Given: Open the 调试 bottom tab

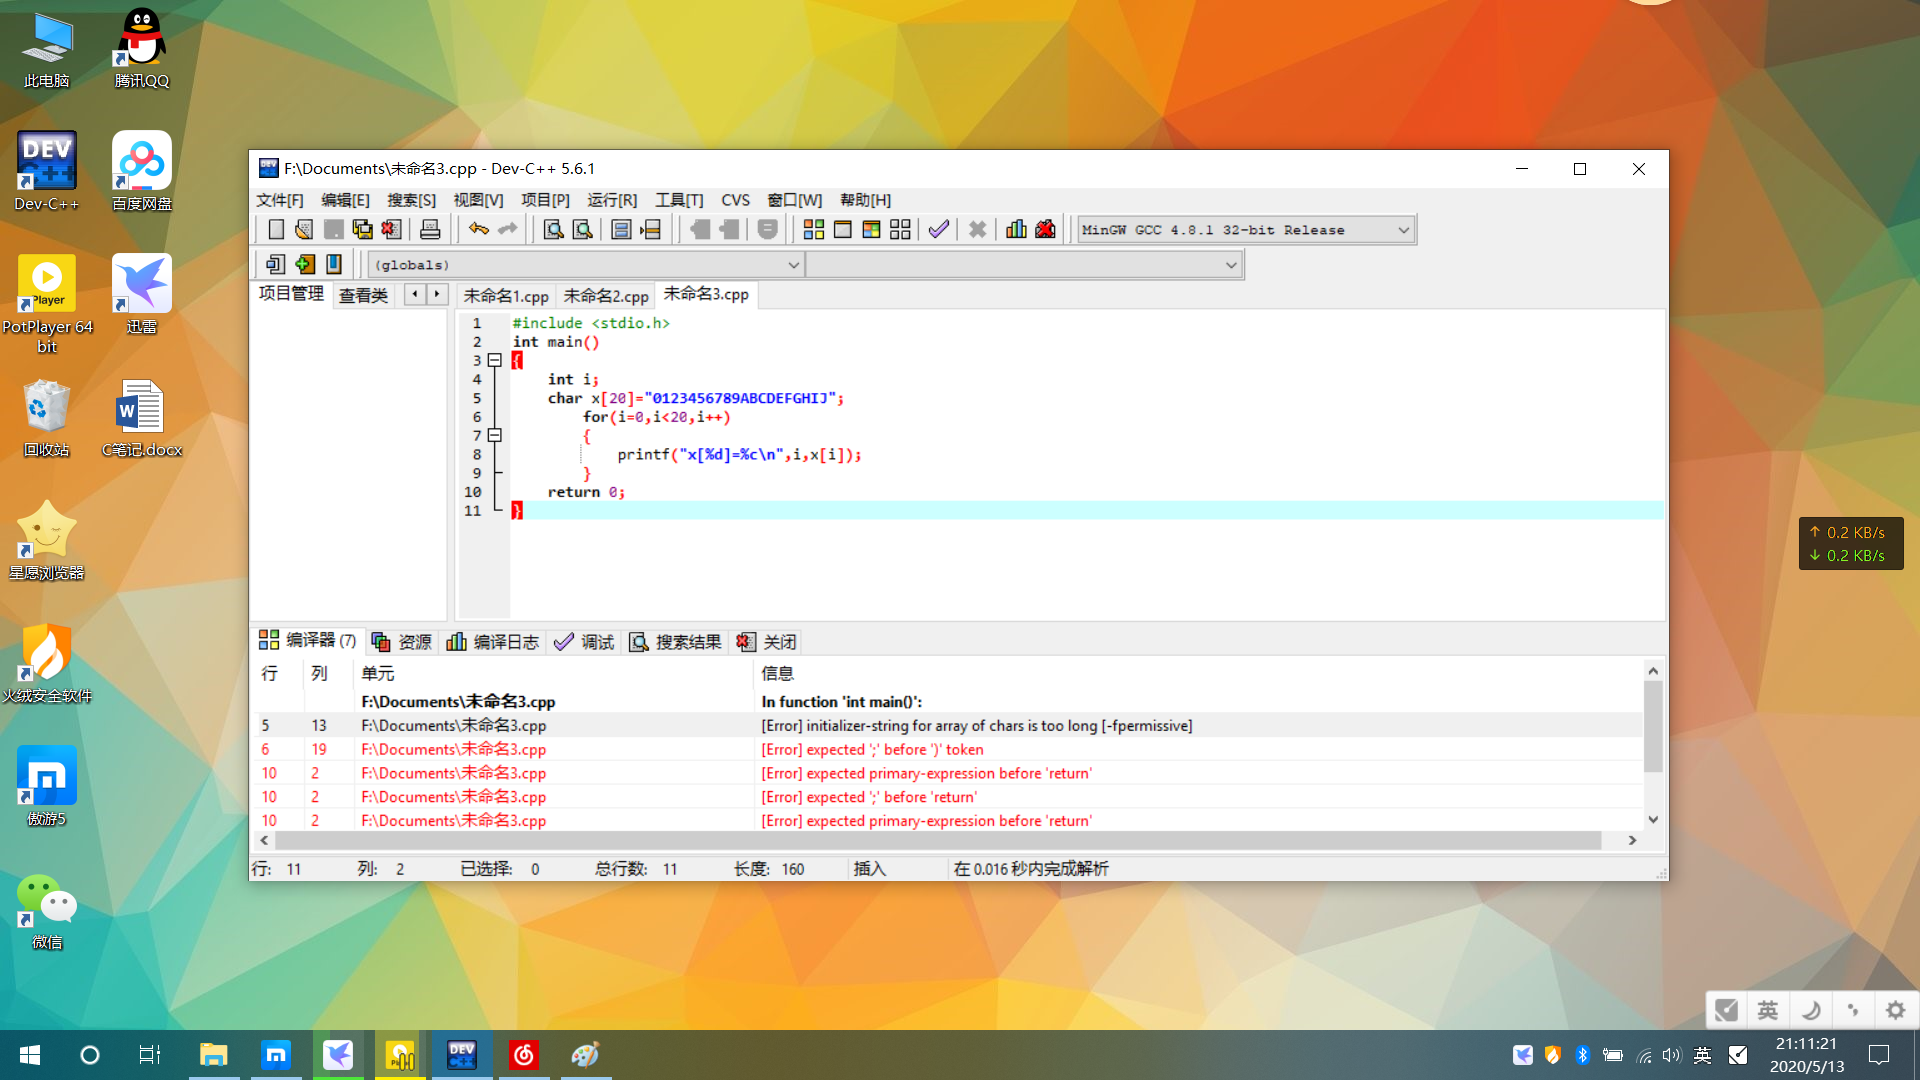Looking at the screenshot, I should [585, 642].
